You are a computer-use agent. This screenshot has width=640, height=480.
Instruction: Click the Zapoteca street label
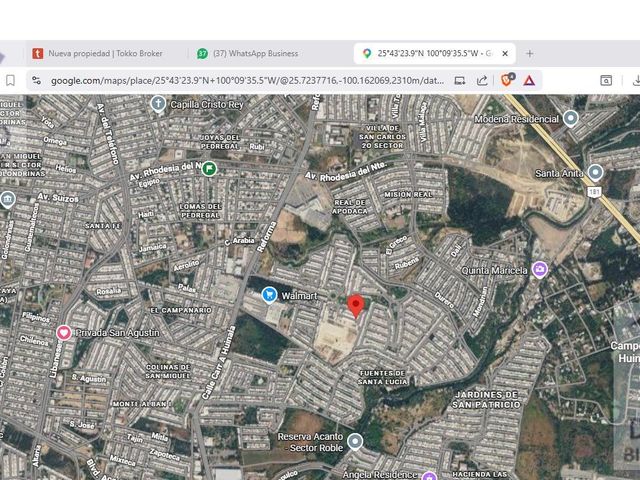pos(164,454)
